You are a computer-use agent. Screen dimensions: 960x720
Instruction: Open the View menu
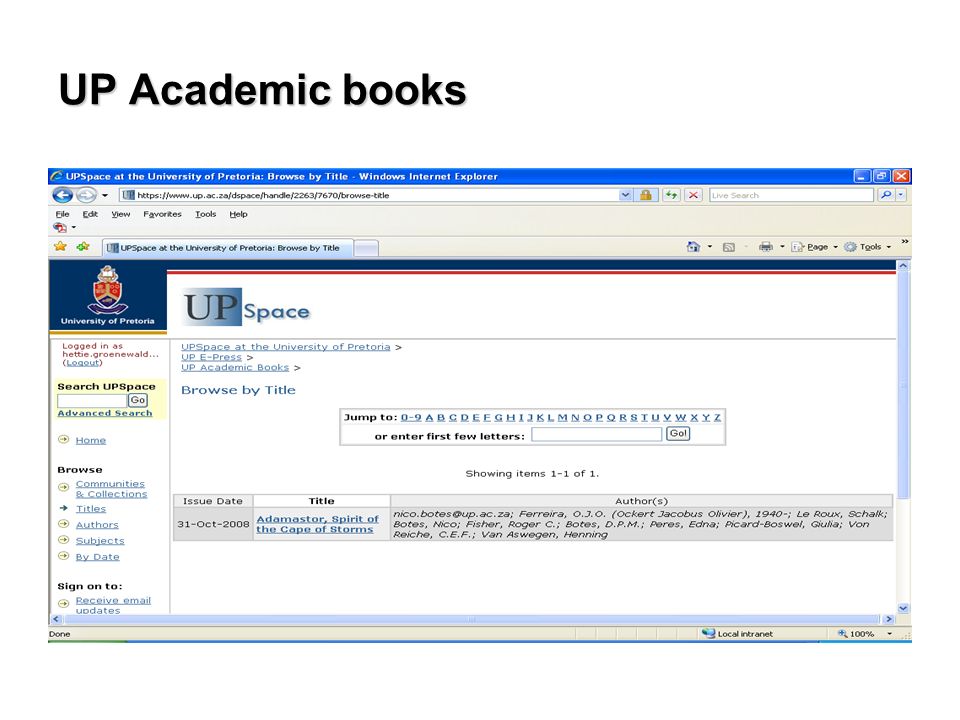121,214
